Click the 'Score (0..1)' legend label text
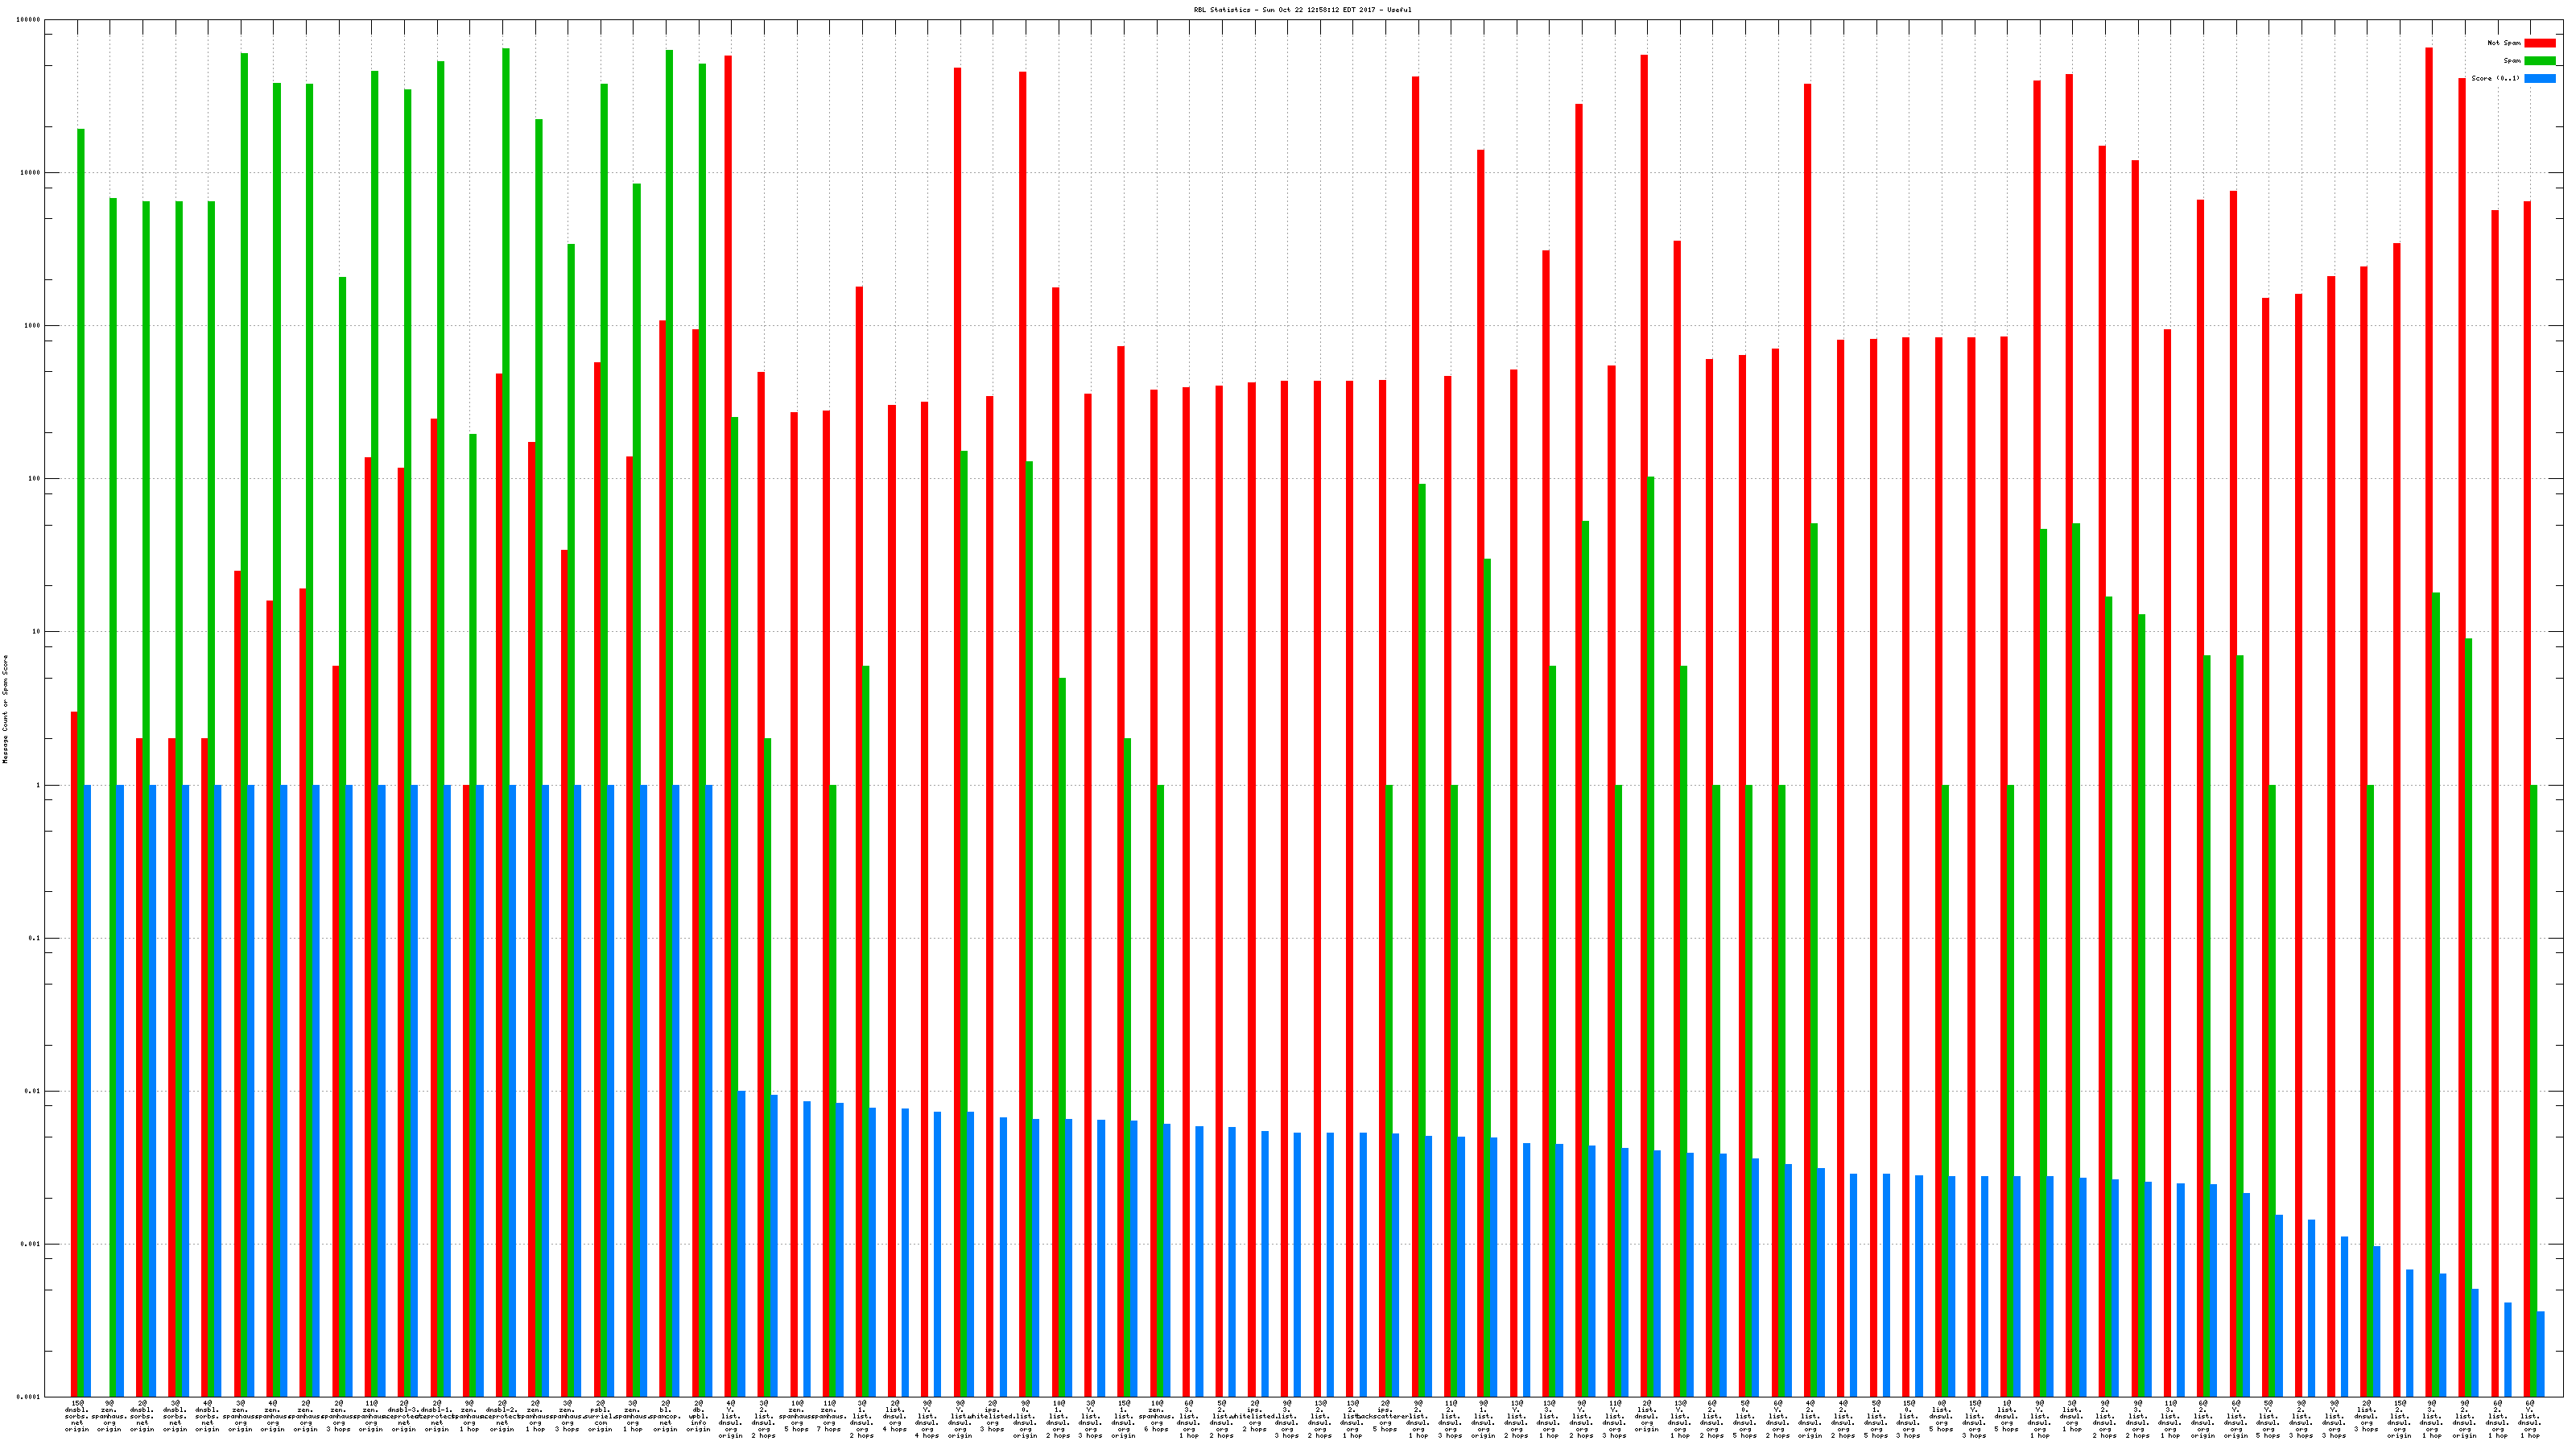Image resolution: width=2576 pixels, height=1449 pixels. 2495,78
